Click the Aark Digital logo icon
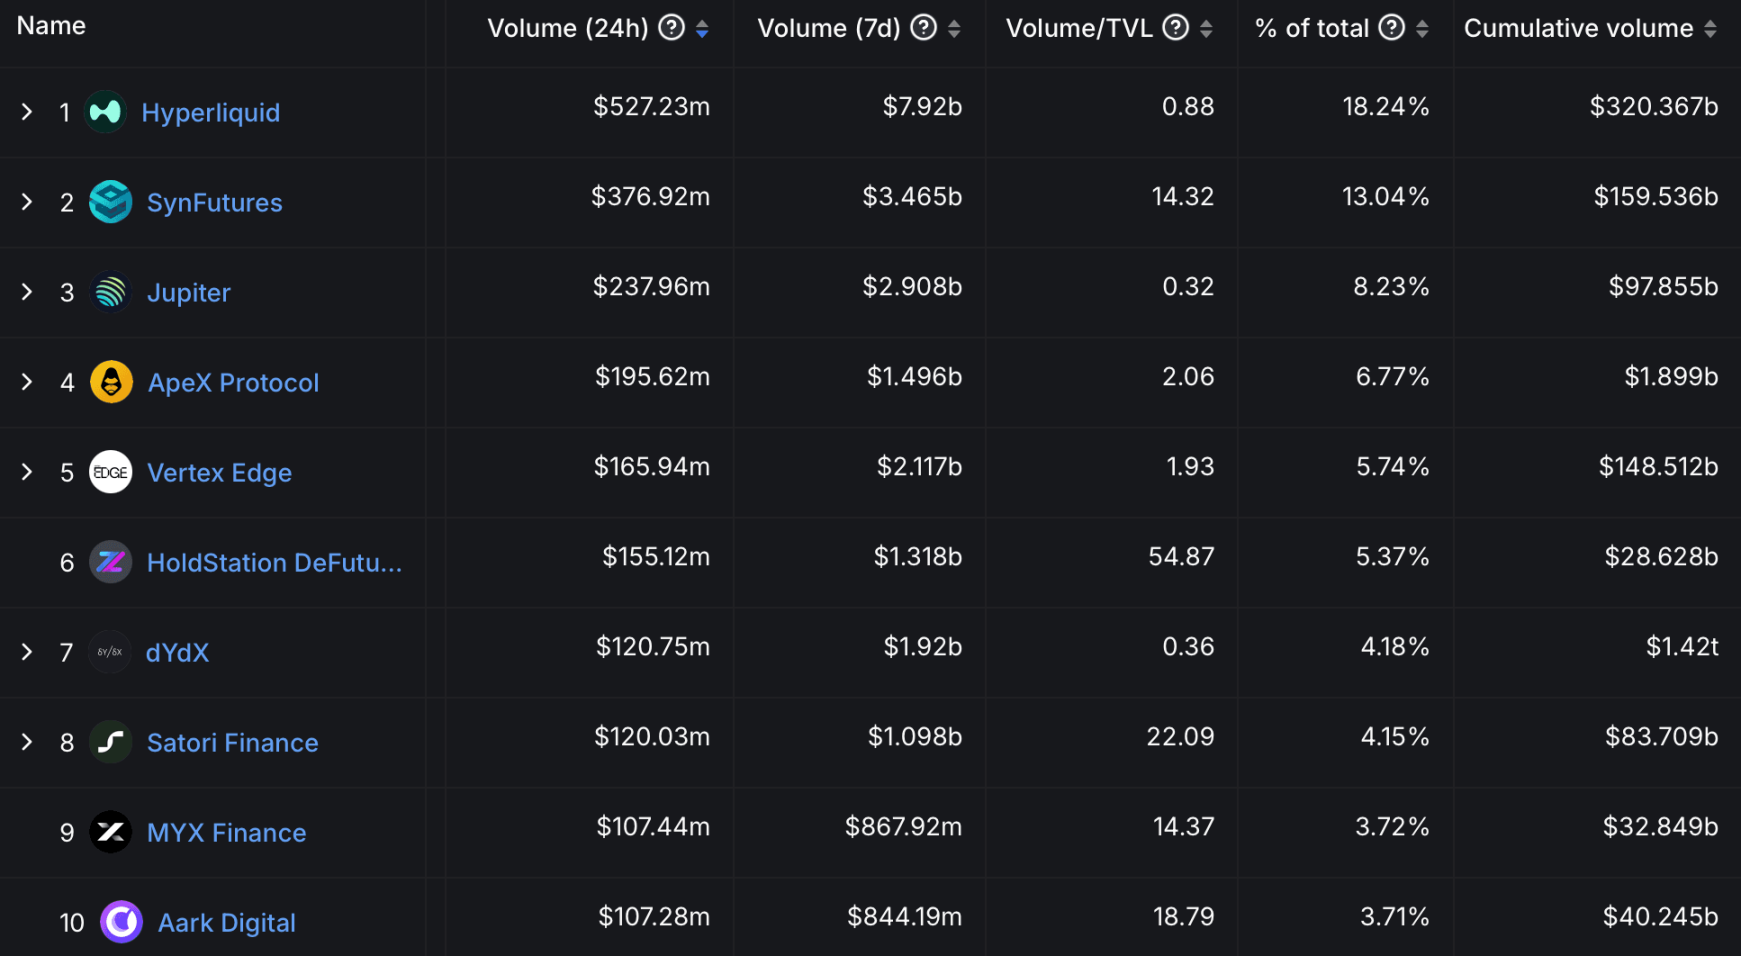1741x956 pixels. point(122,922)
